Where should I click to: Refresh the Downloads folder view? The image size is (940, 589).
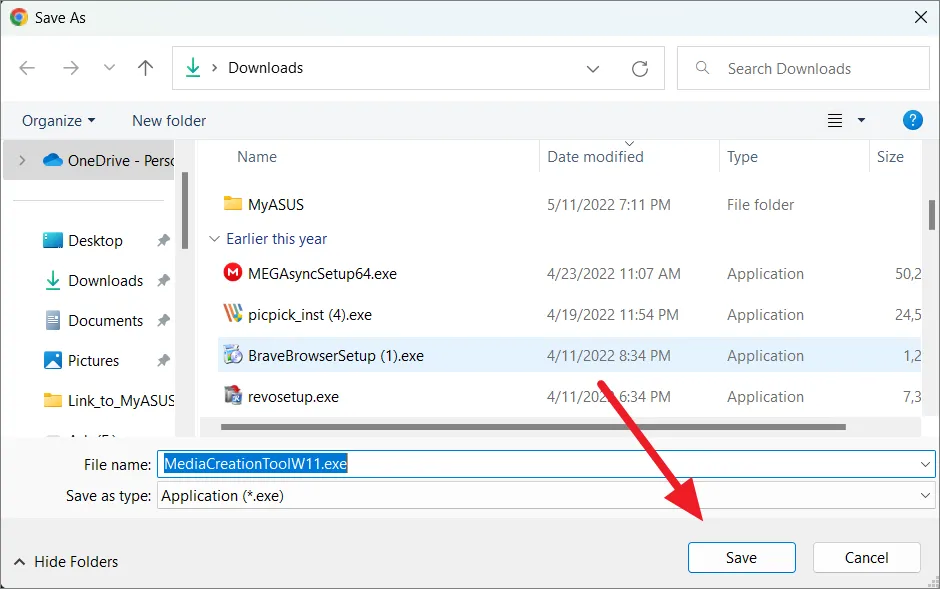point(640,68)
